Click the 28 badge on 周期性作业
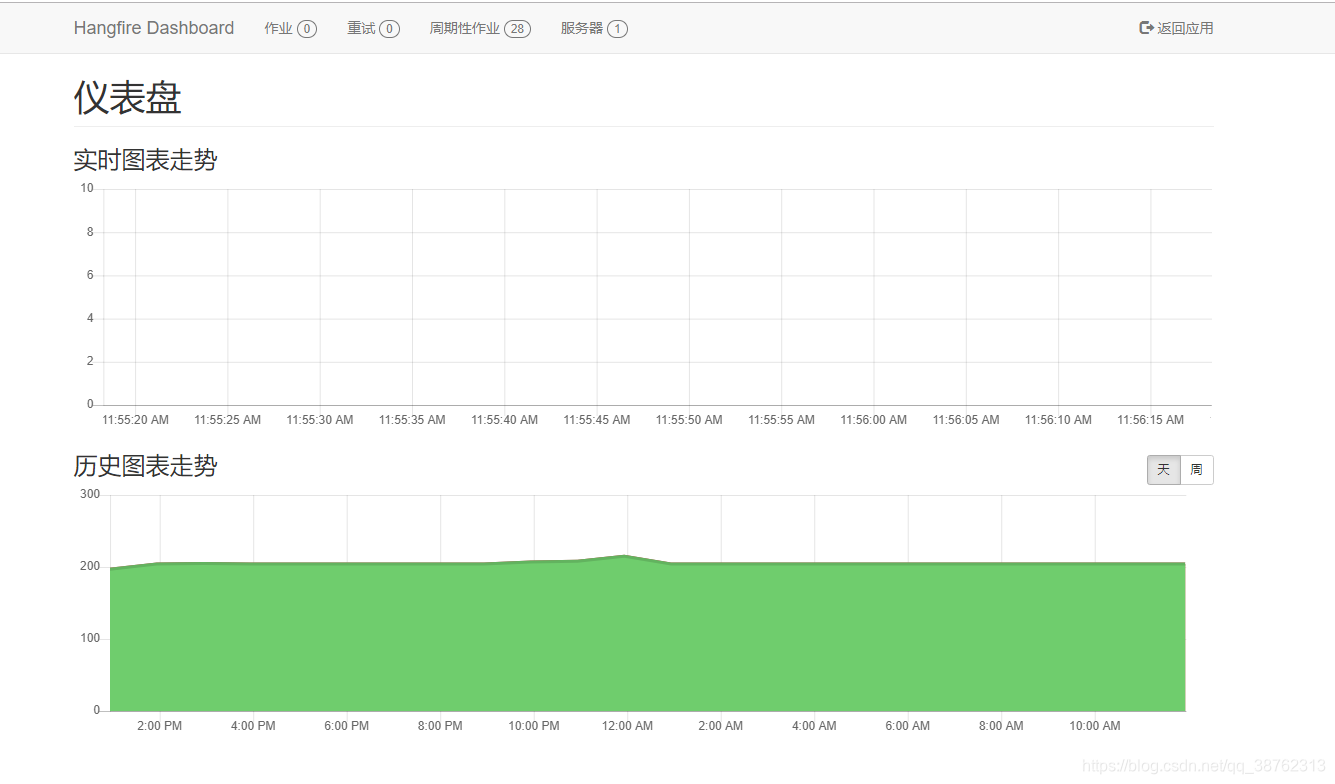This screenshot has width=1335, height=784. click(517, 29)
